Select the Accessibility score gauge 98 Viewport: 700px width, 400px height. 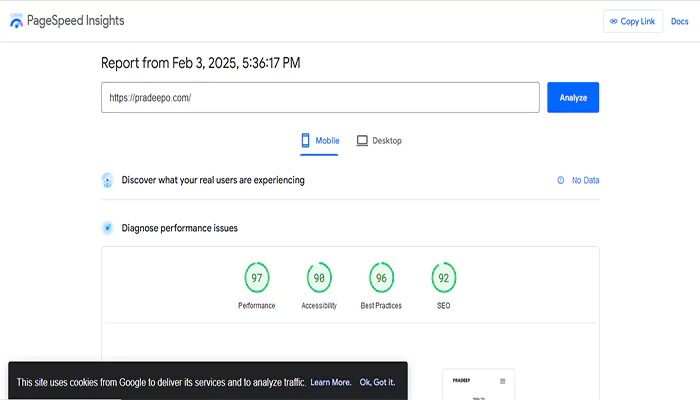click(x=319, y=278)
